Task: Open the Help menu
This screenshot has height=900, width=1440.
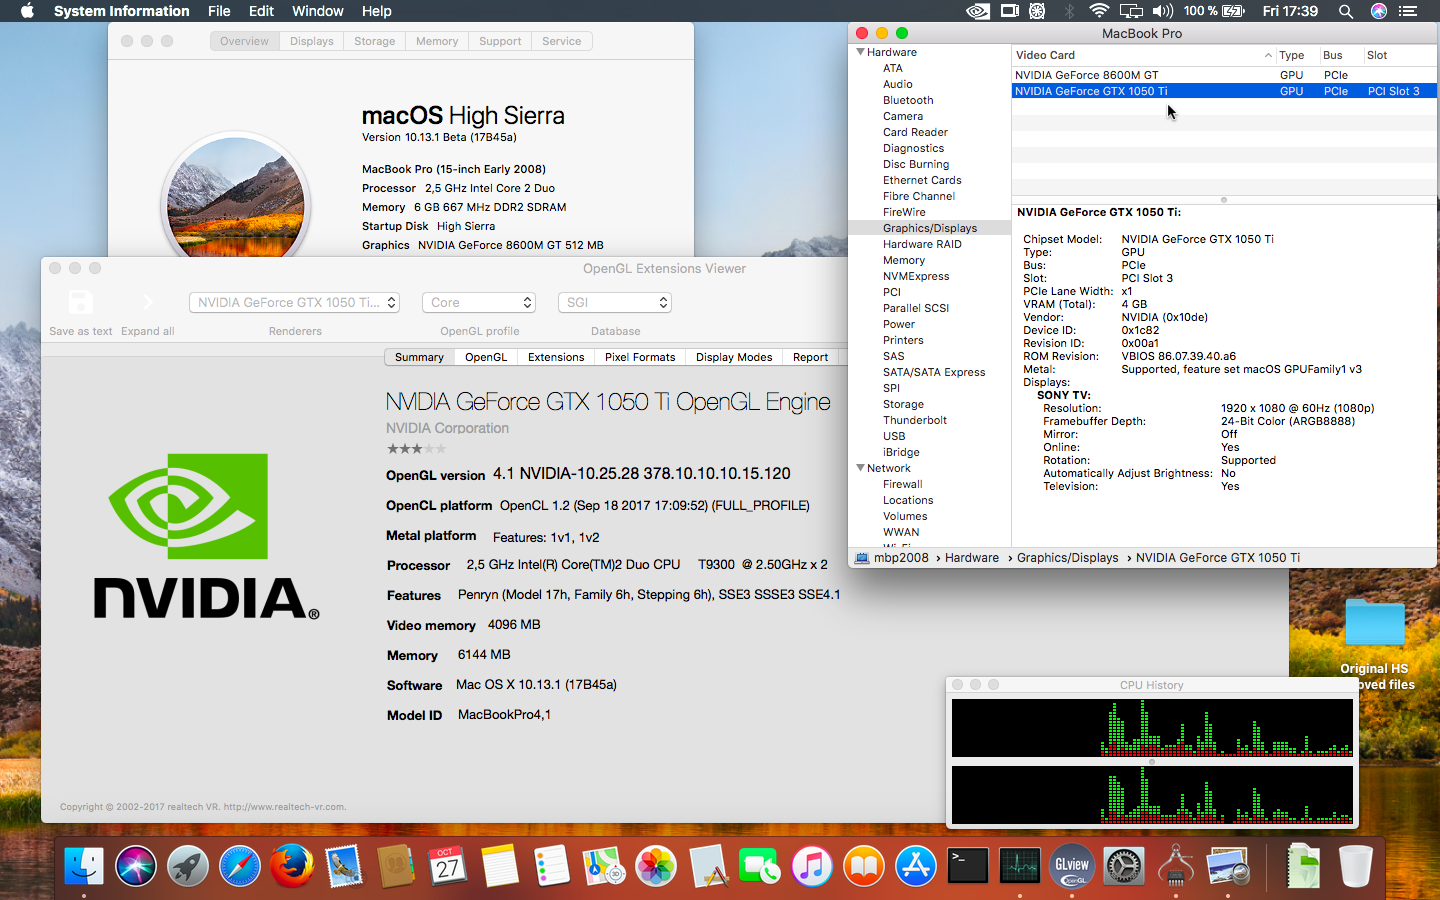Action: pos(376,11)
